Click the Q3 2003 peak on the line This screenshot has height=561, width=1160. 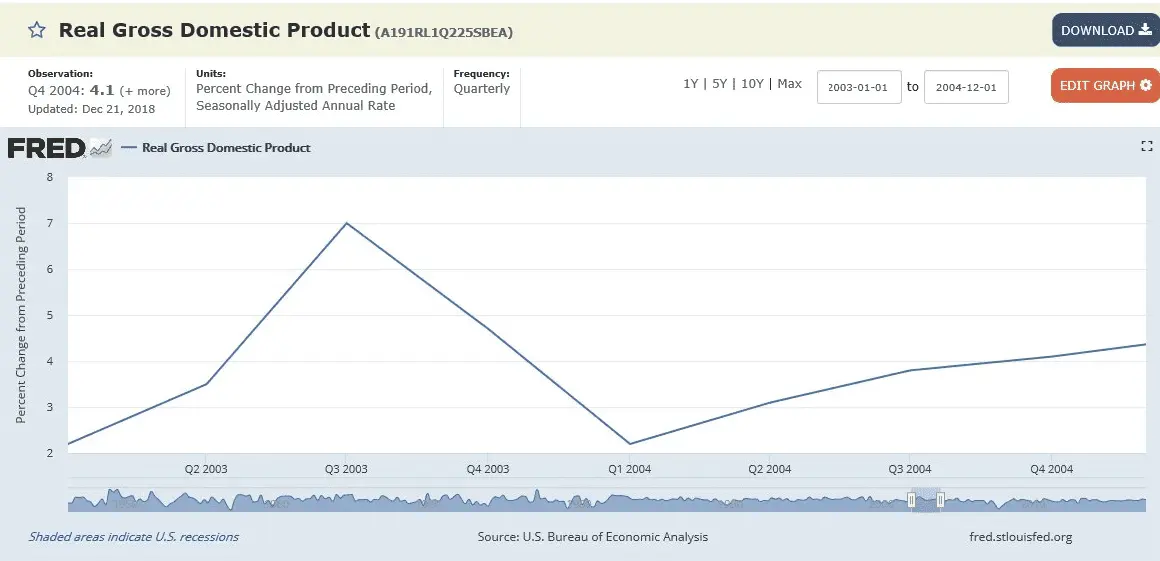347,223
